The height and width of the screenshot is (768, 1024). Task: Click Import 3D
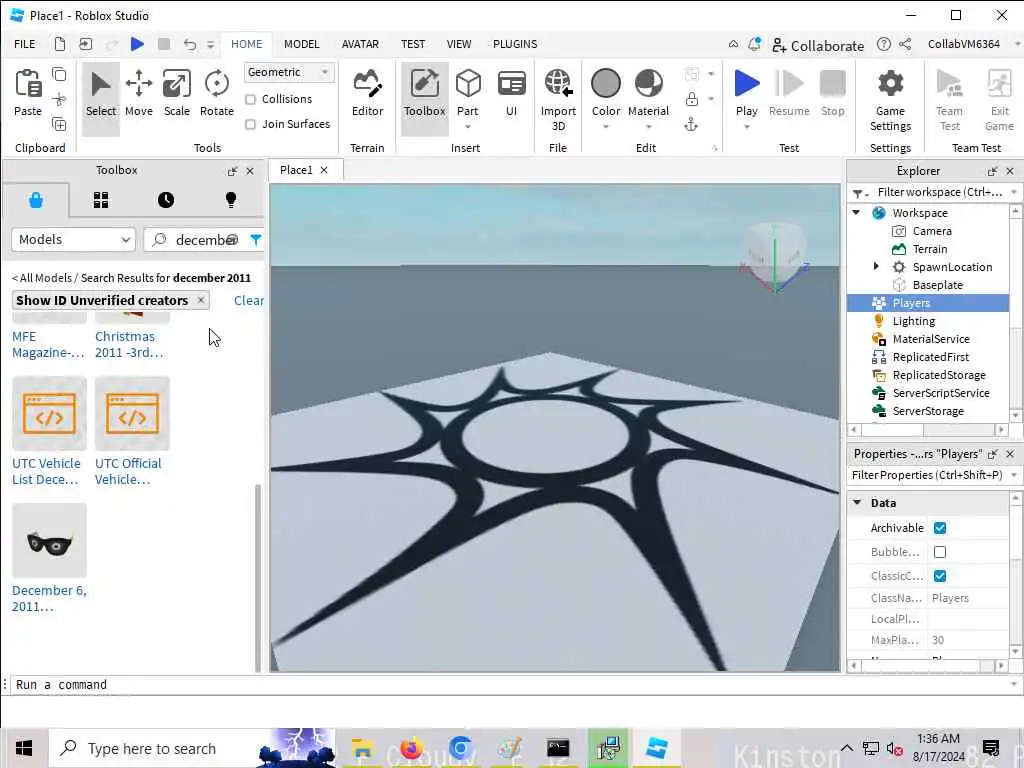(x=558, y=100)
